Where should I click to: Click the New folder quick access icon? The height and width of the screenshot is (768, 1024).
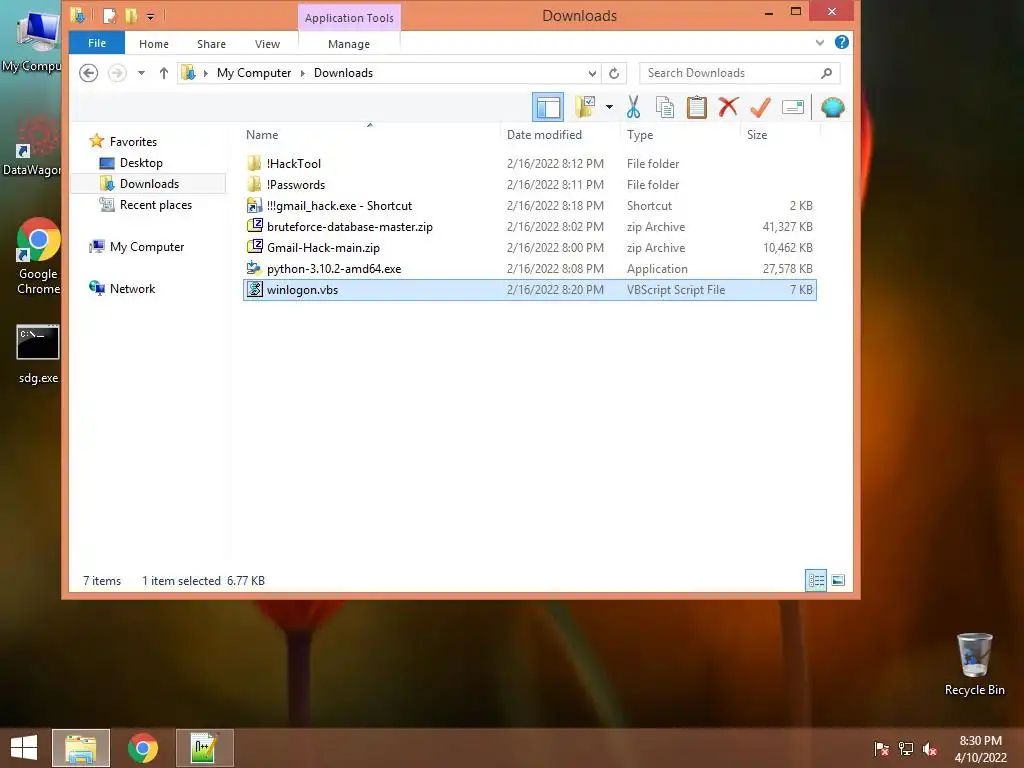coord(131,16)
